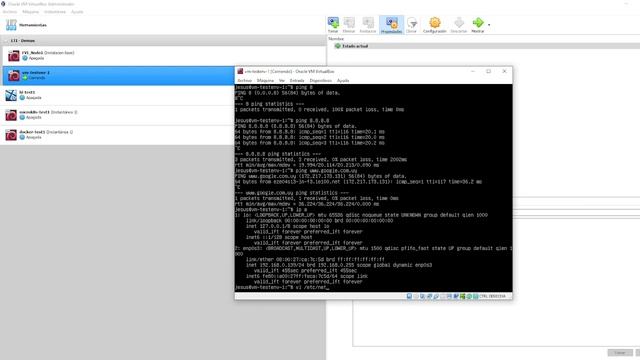Collapse the LTI - Demos group
The image size is (640, 360).
7,41
